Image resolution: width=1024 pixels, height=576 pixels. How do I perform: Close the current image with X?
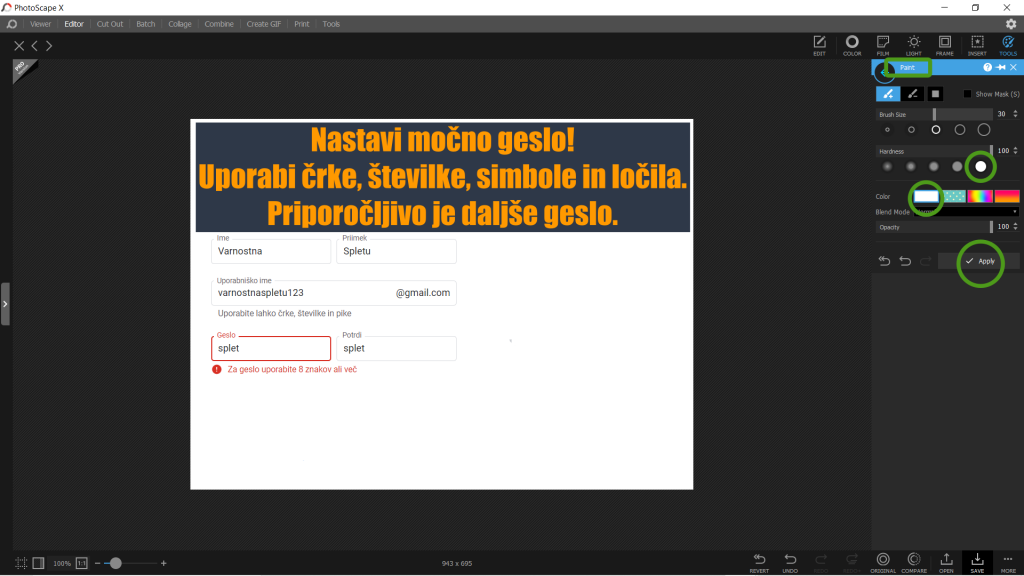click(19, 46)
